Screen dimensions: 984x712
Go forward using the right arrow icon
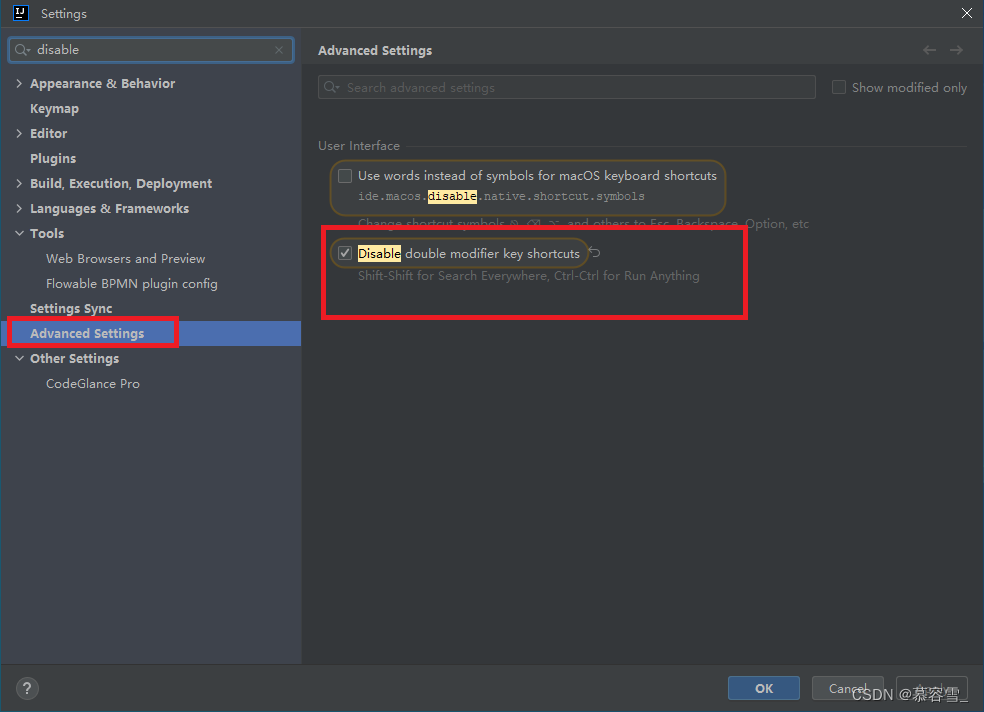pyautogui.click(x=956, y=50)
